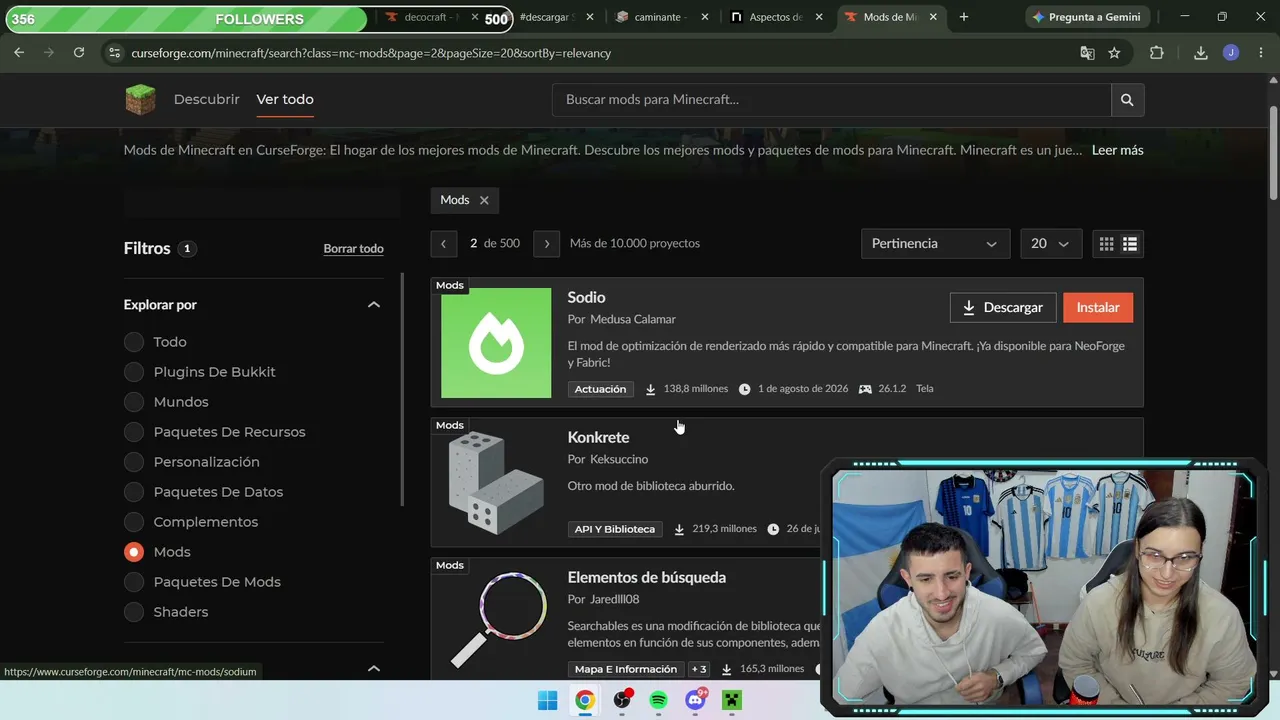Install the Sodio mod

click(x=1098, y=307)
